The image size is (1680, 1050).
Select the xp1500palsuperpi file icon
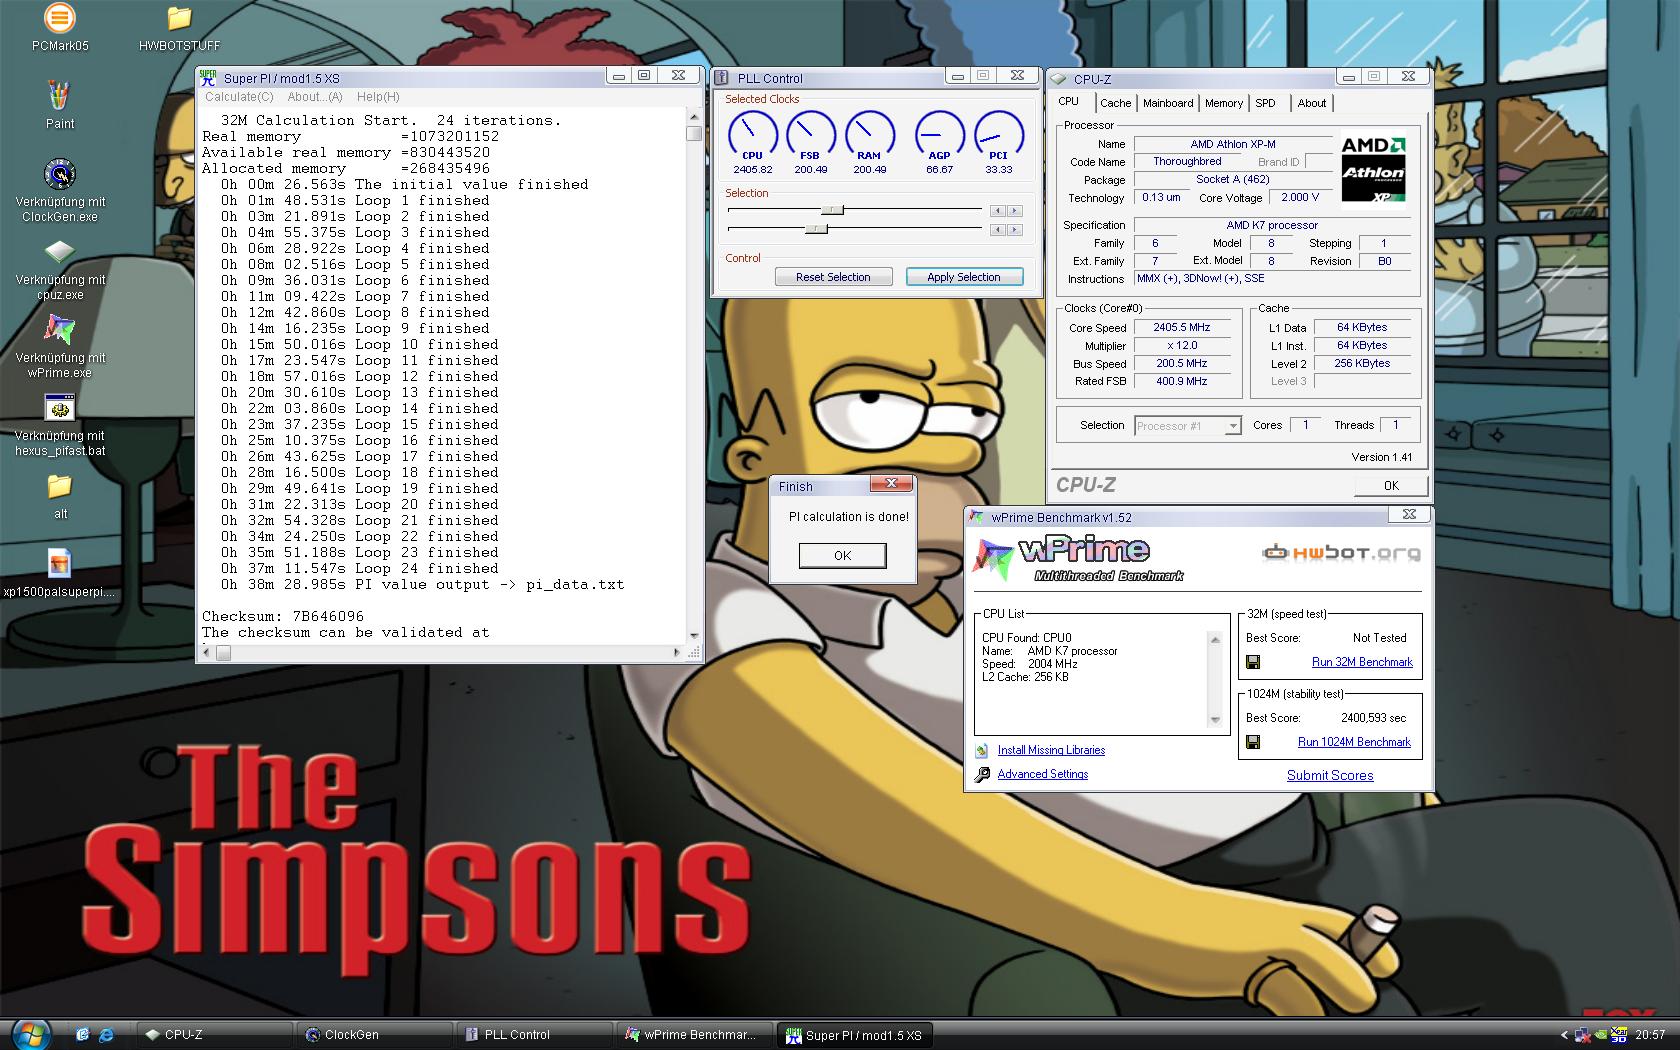(x=60, y=564)
